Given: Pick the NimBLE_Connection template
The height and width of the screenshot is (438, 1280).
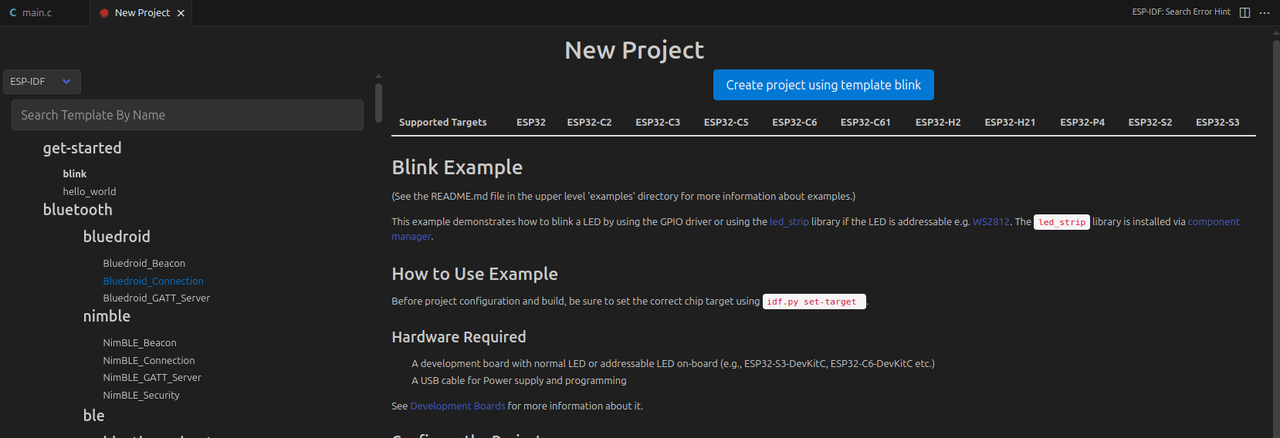Looking at the screenshot, I should tap(149, 361).
